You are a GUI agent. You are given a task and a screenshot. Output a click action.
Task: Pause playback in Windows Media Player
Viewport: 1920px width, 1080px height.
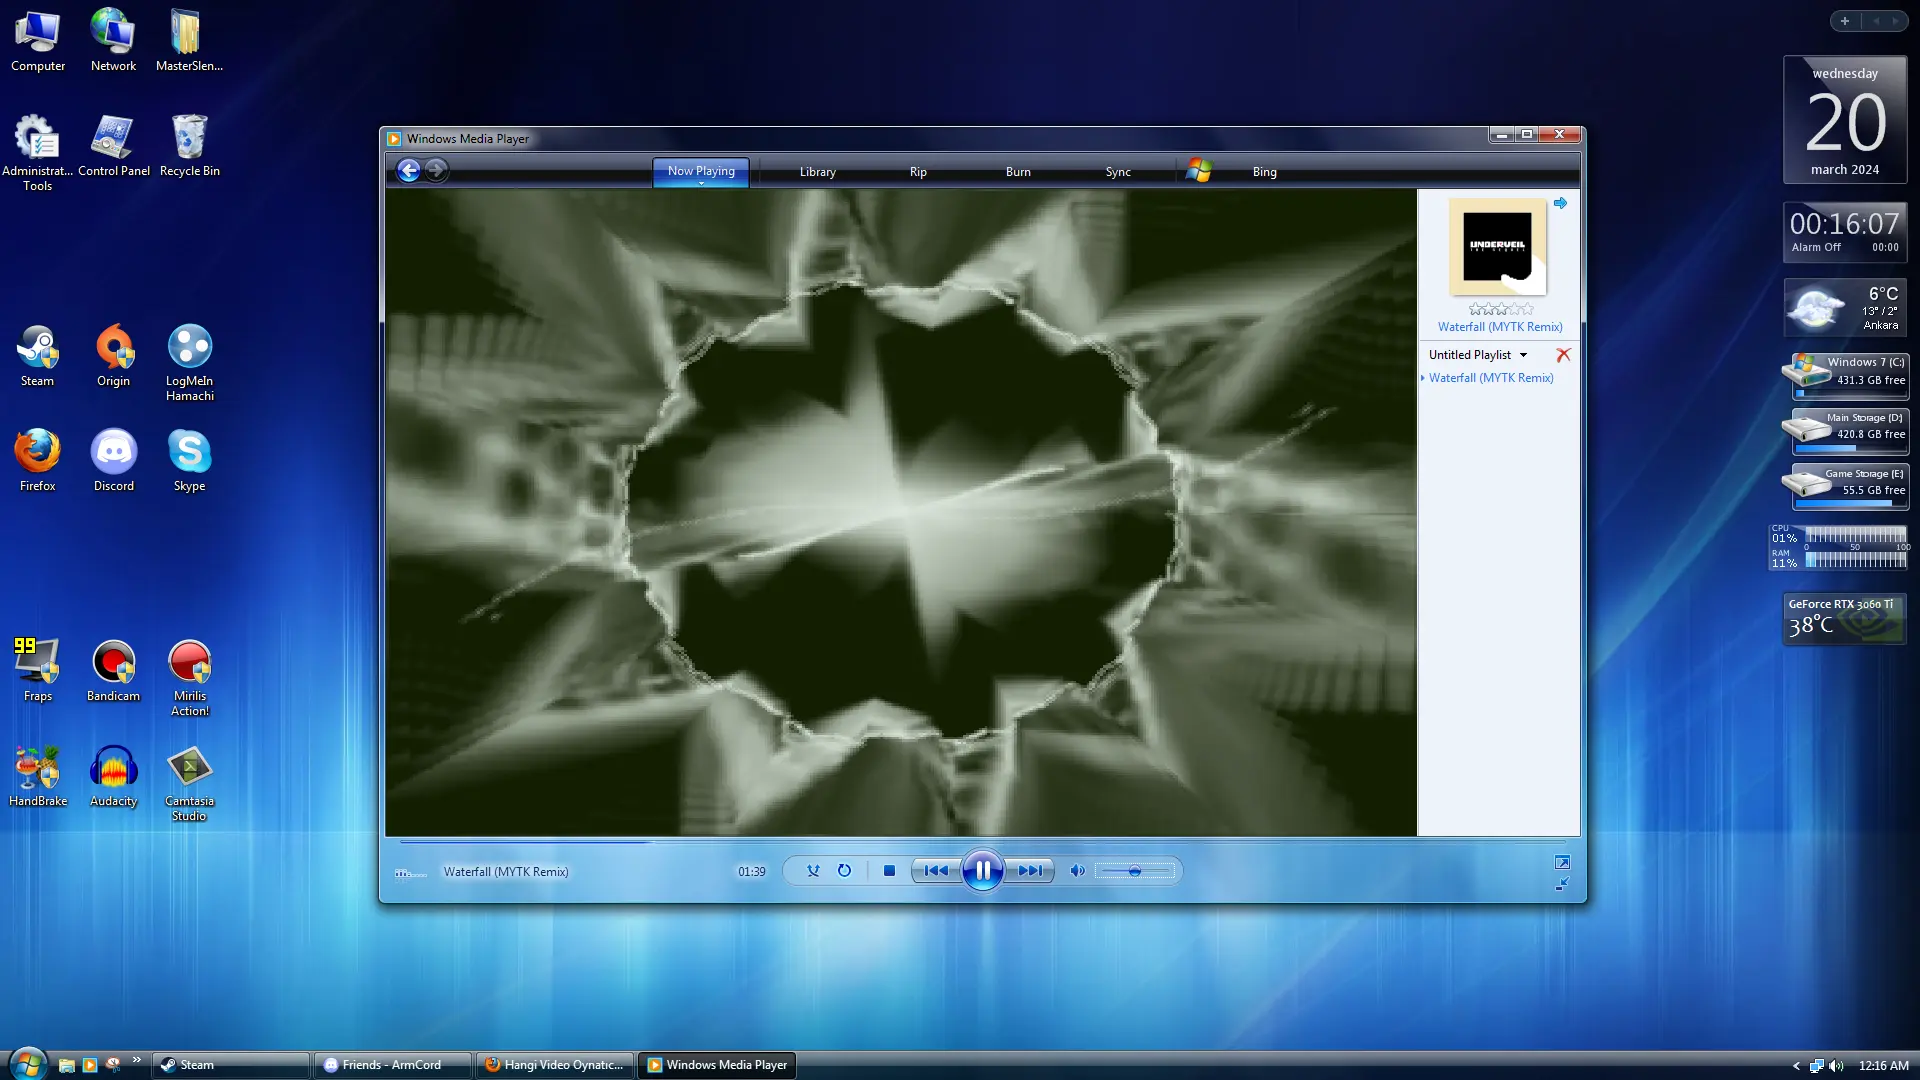click(x=982, y=870)
